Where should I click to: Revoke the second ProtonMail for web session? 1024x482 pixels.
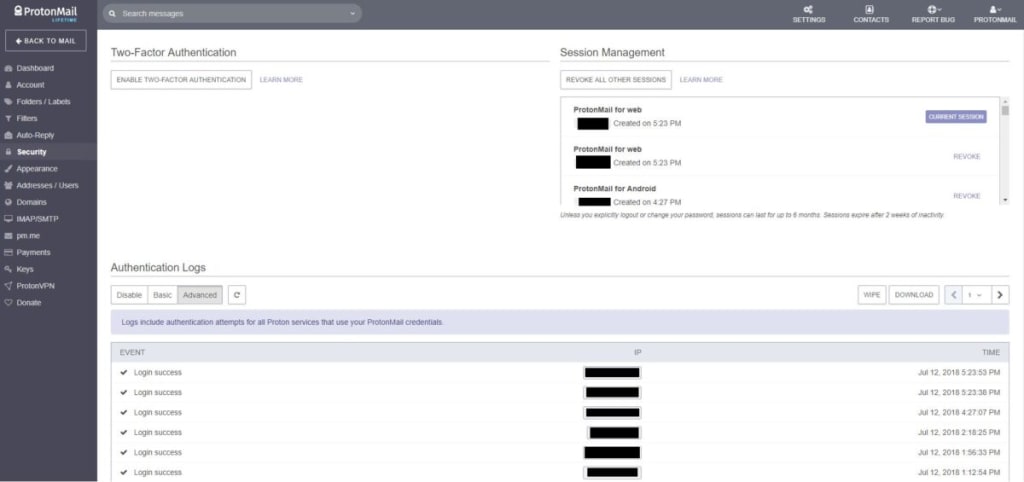point(967,157)
